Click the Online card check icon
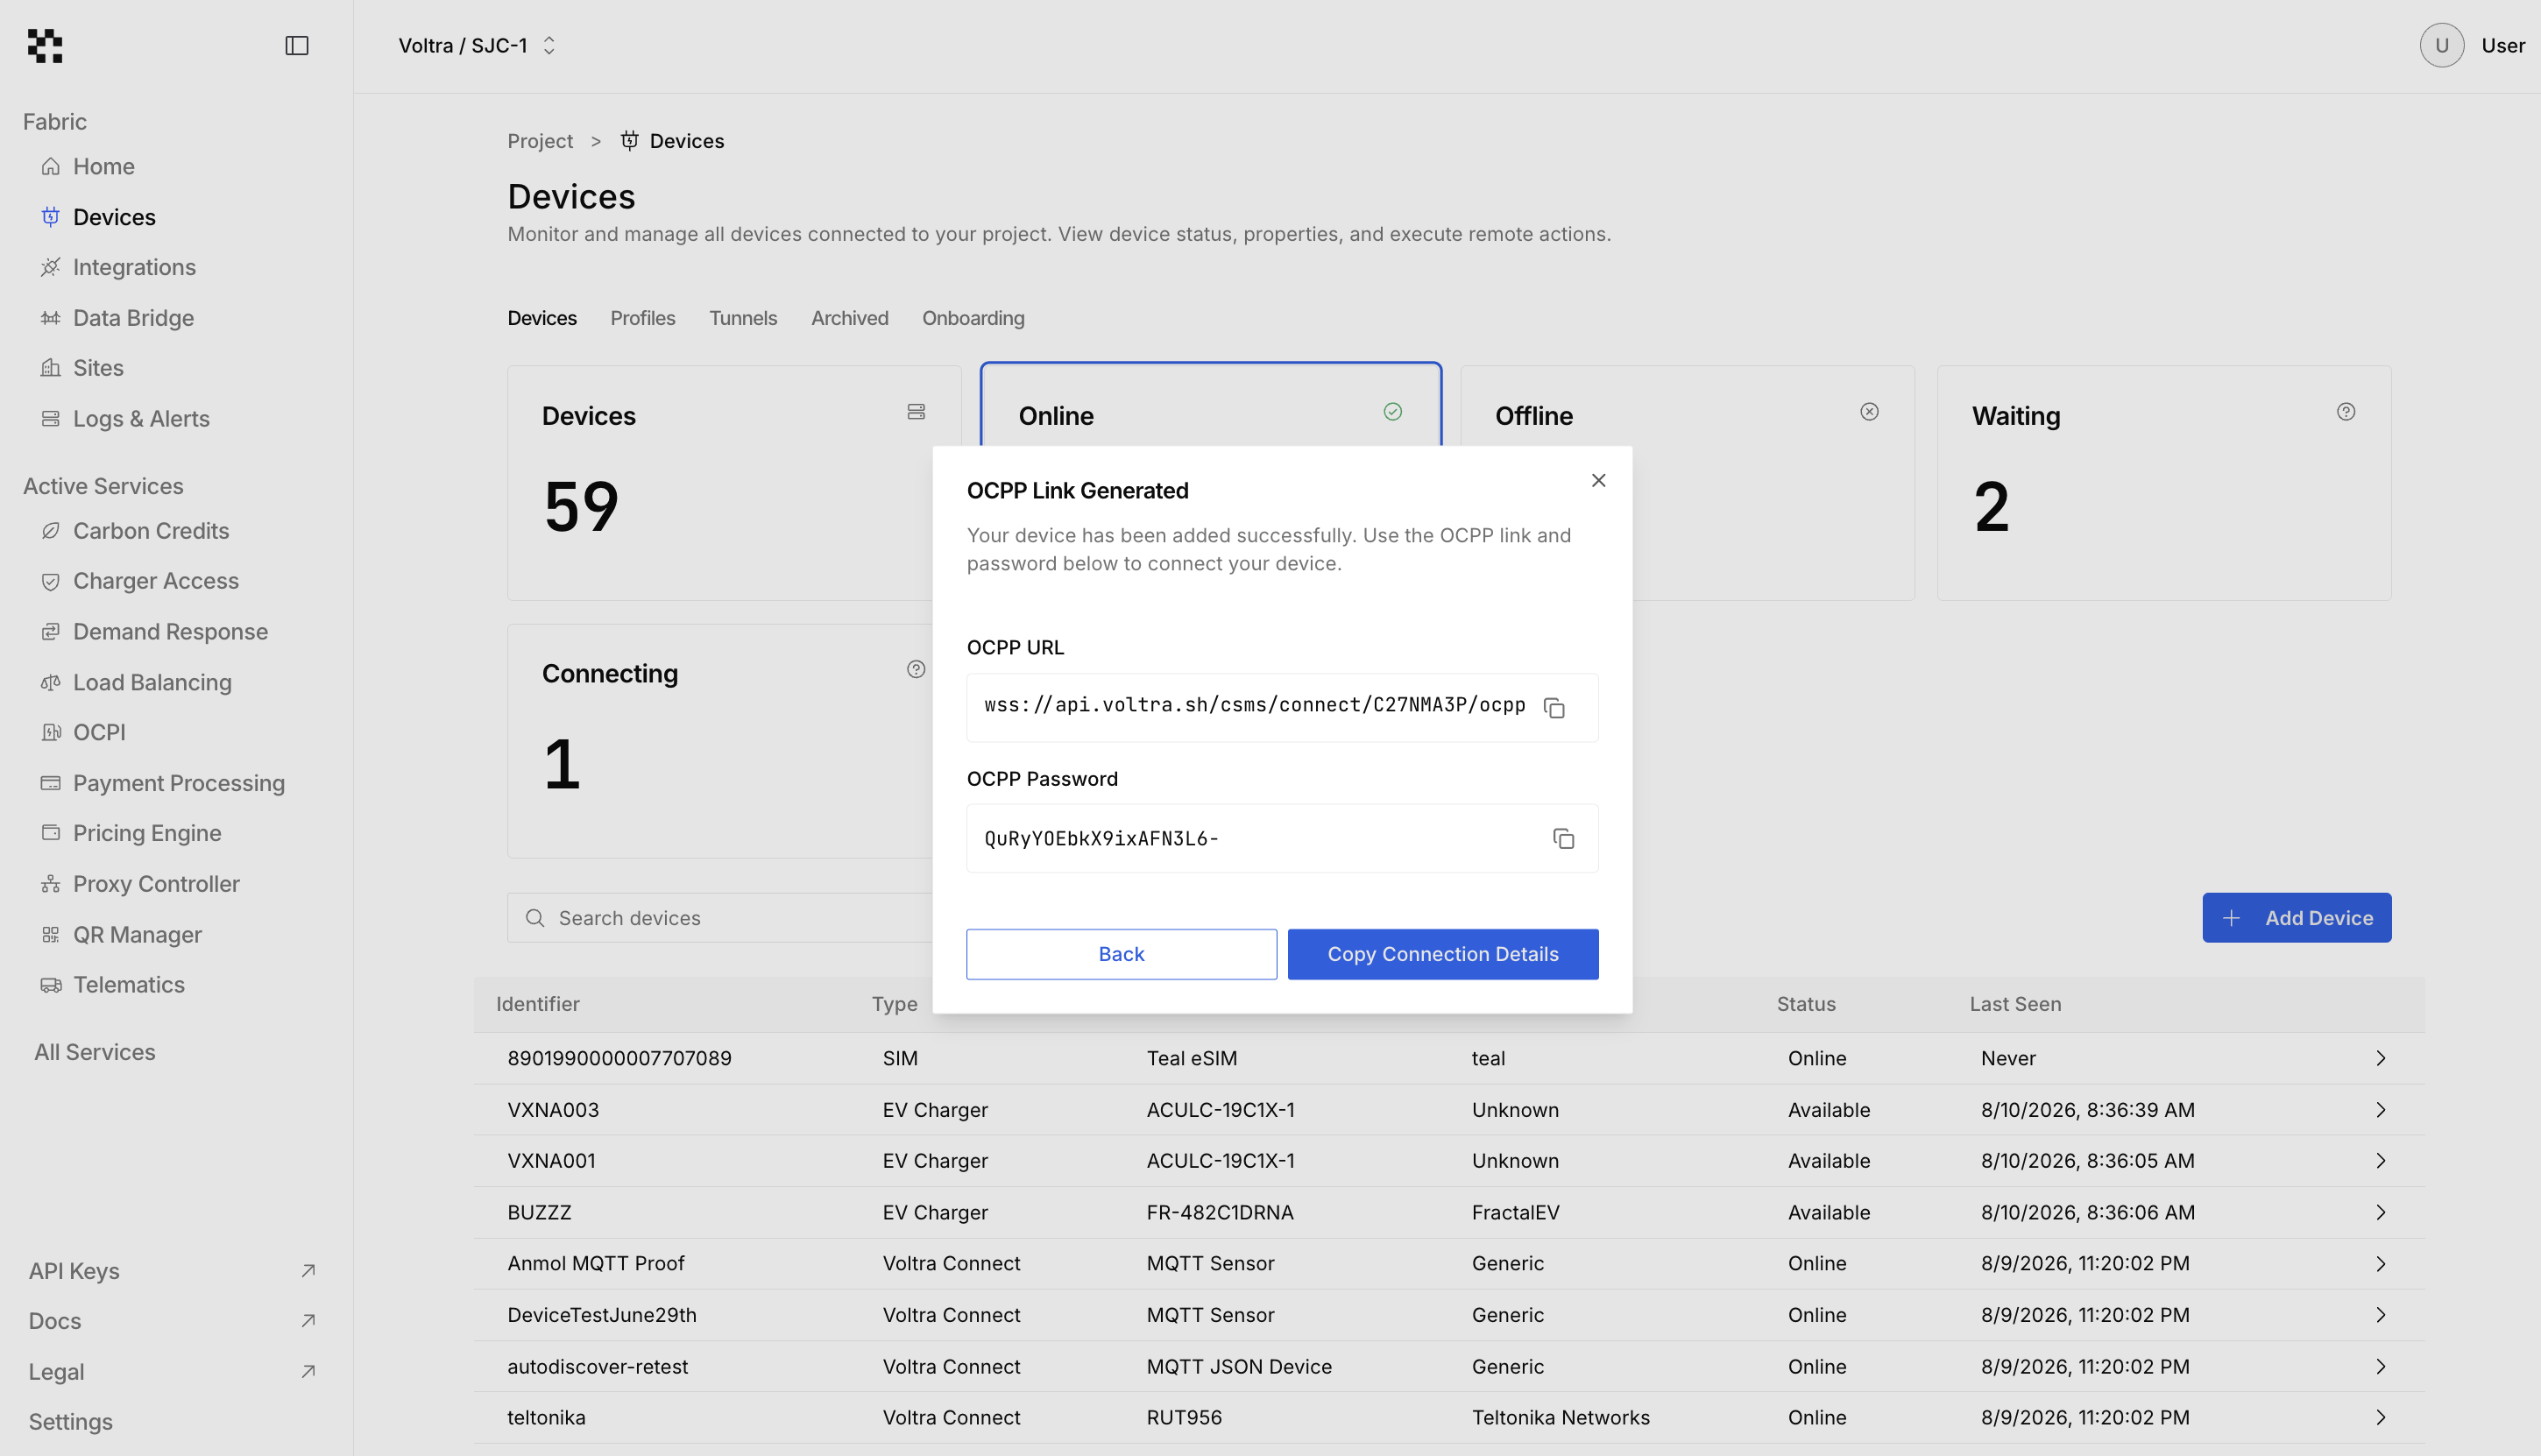 [x=1393, y=412]
